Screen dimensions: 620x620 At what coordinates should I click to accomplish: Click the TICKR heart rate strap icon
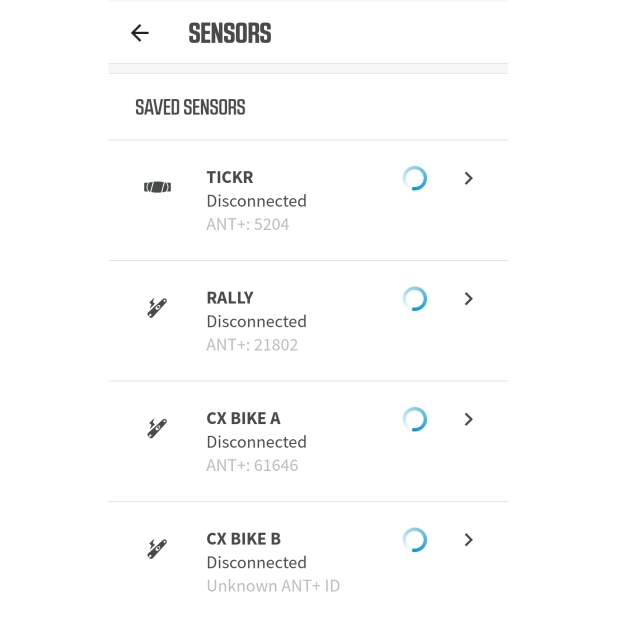(x=157, y=187)
